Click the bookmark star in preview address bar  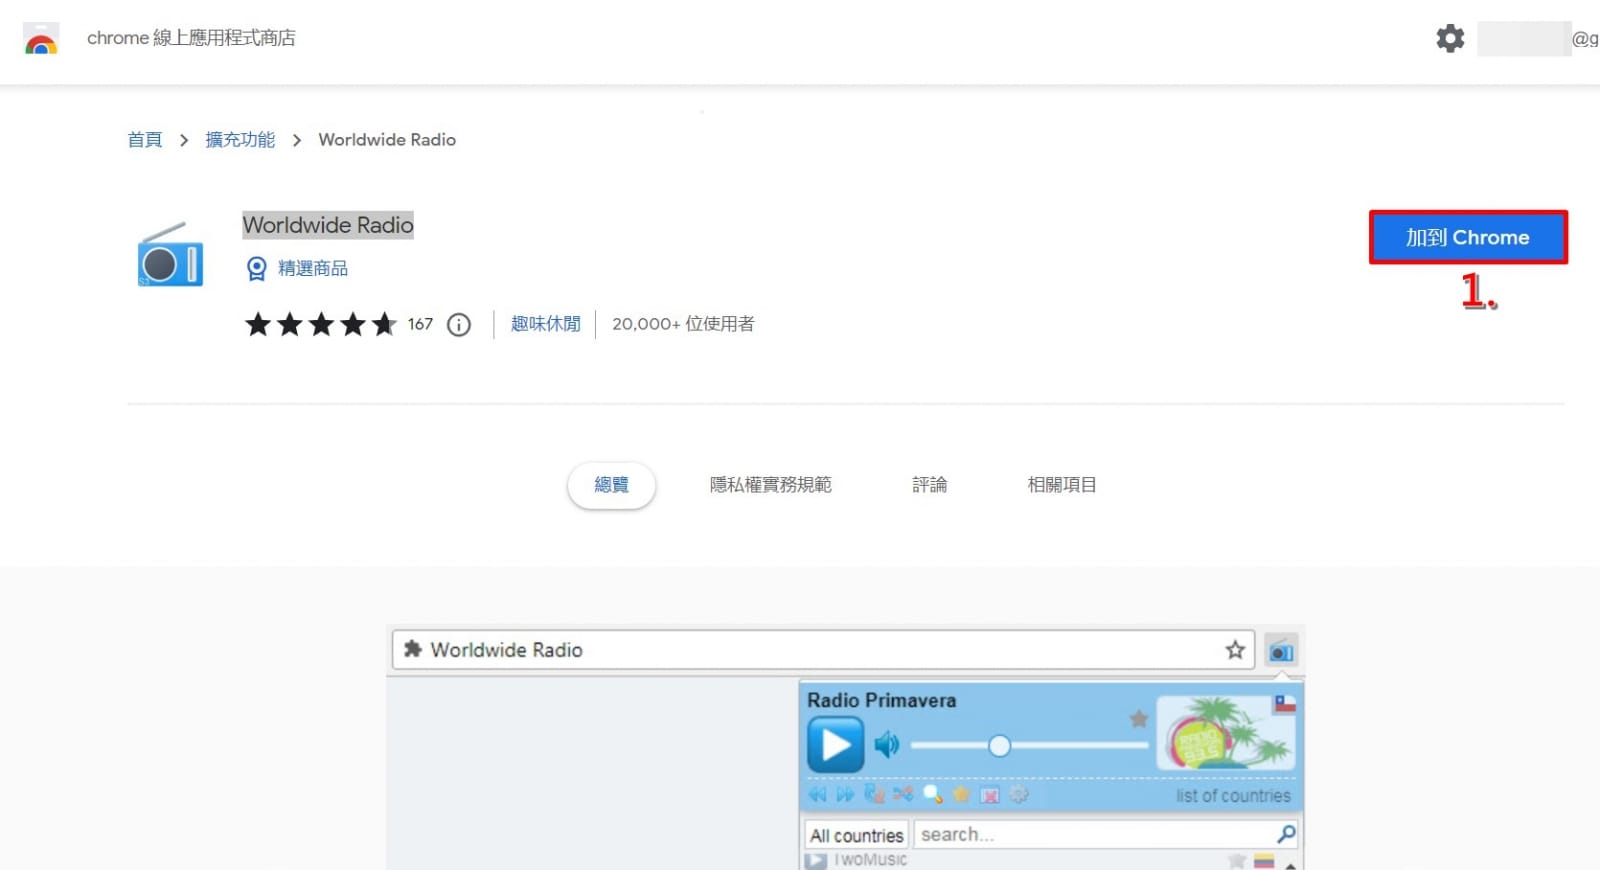tap(1235, 650)
